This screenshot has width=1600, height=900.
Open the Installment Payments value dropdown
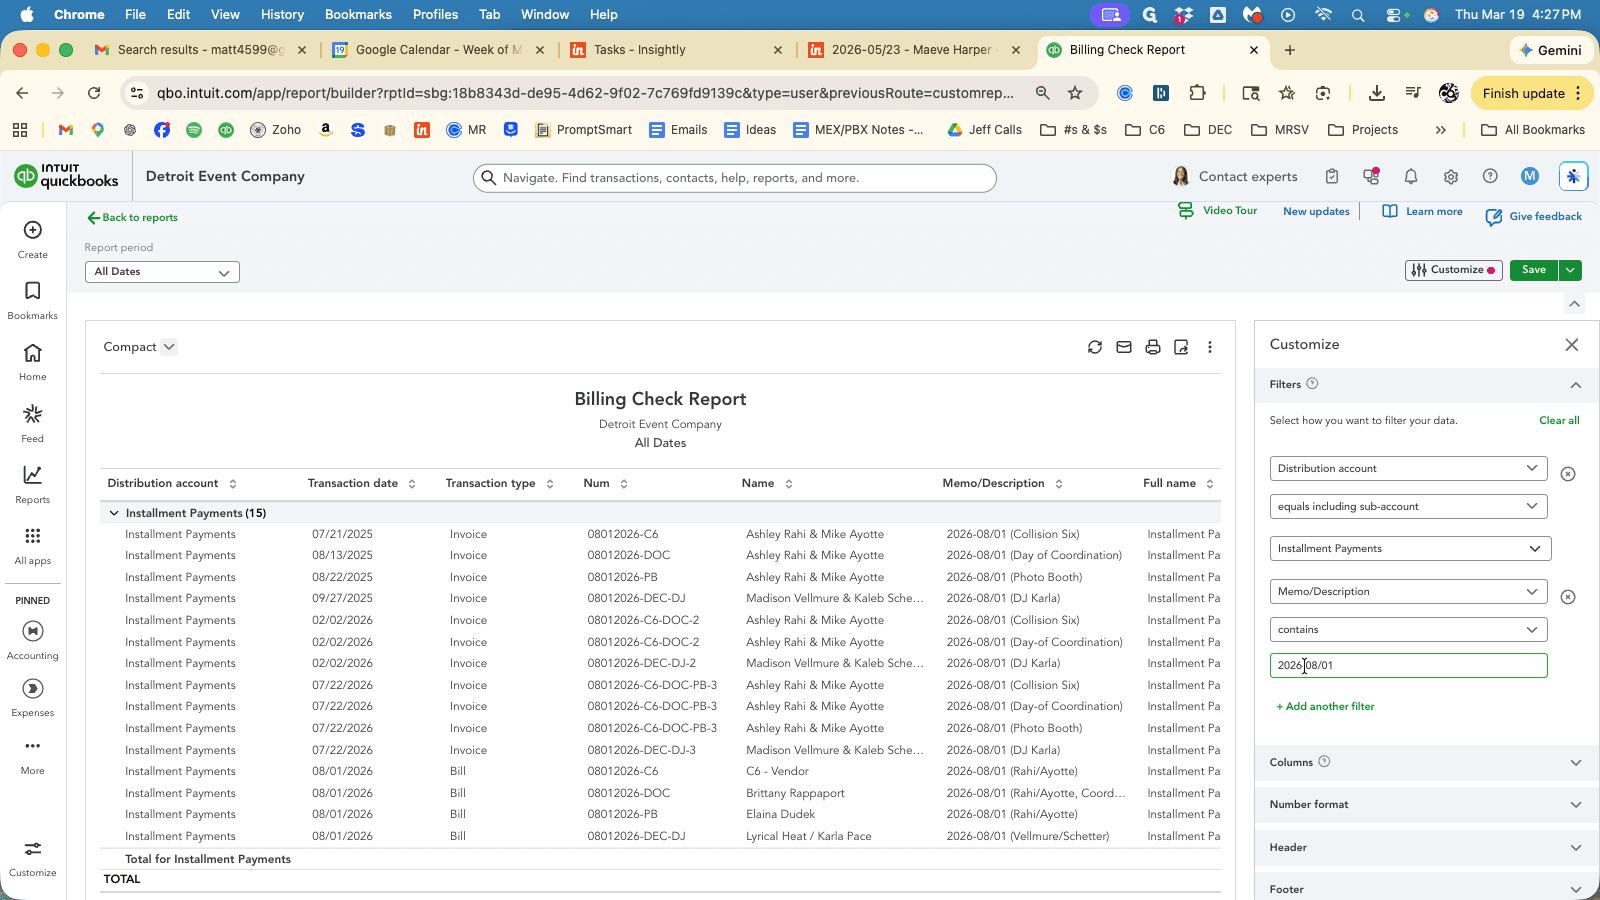1410,548
